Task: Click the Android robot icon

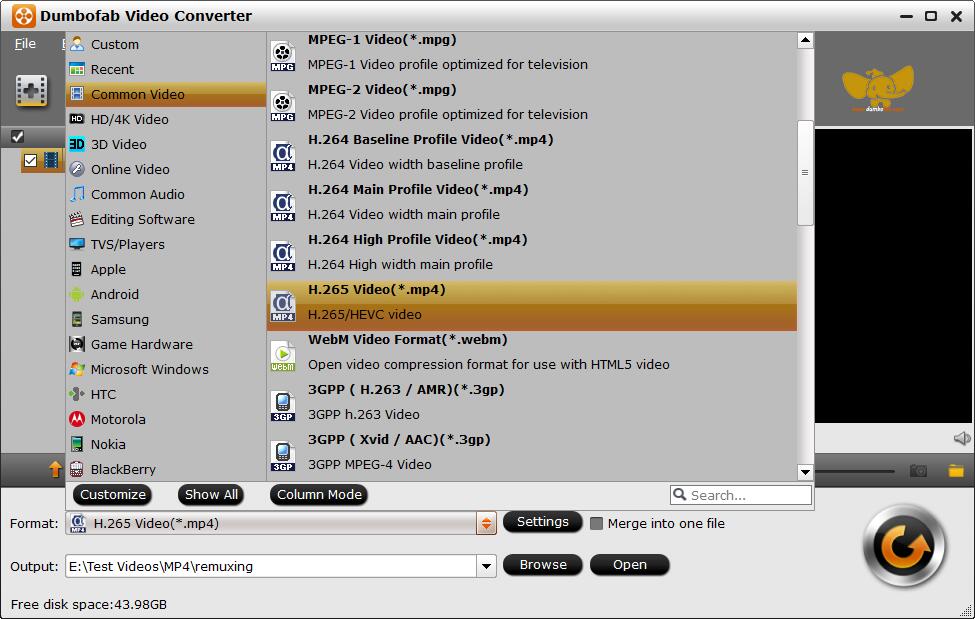Action: tap(76, 294)
